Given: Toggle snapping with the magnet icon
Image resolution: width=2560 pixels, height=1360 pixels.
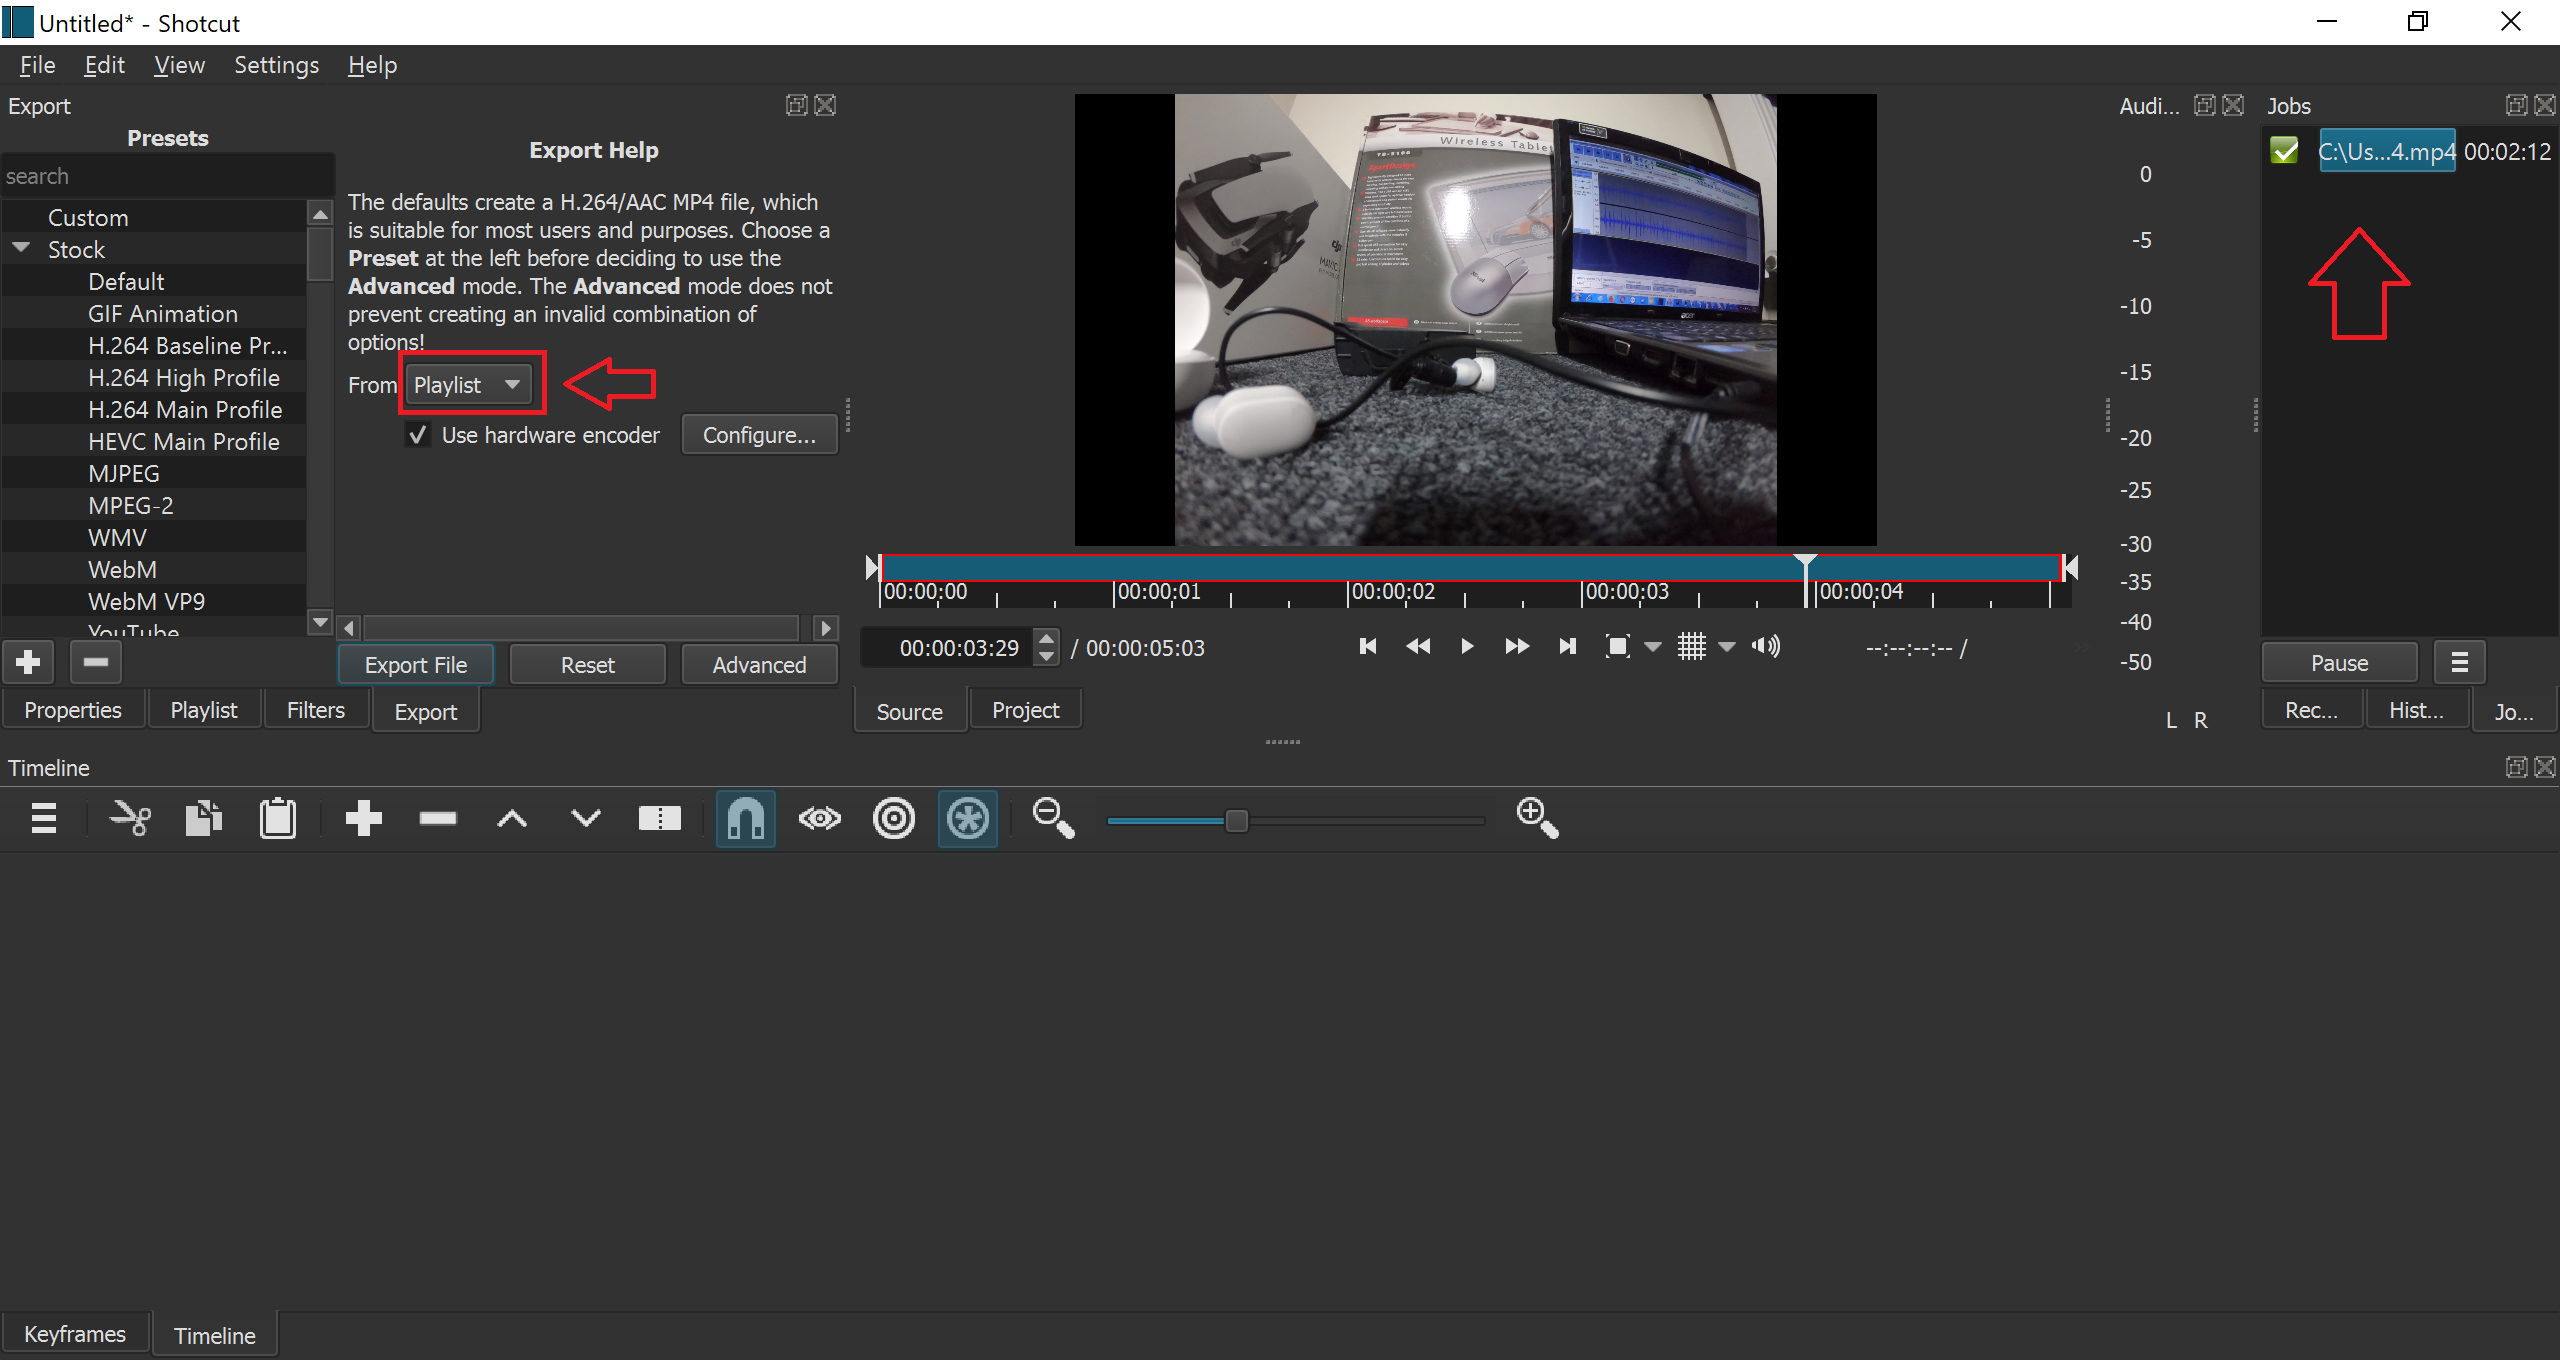Looking at the screenshot, I should (746, 818).
